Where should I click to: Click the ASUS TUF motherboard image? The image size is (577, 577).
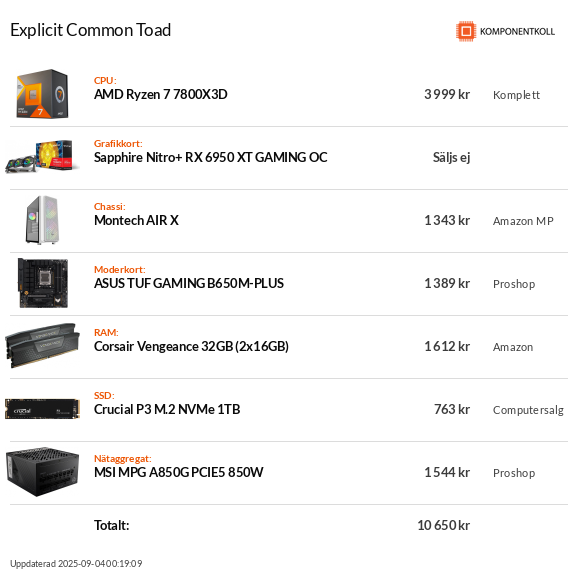(x=43, y=283)
